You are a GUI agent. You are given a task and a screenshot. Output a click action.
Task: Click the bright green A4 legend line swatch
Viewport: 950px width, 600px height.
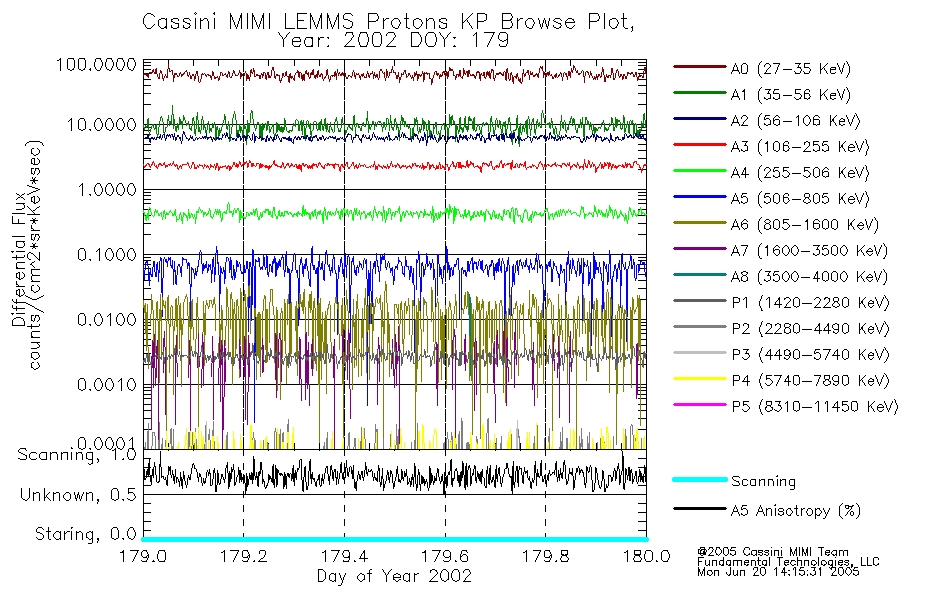point(700,171)
